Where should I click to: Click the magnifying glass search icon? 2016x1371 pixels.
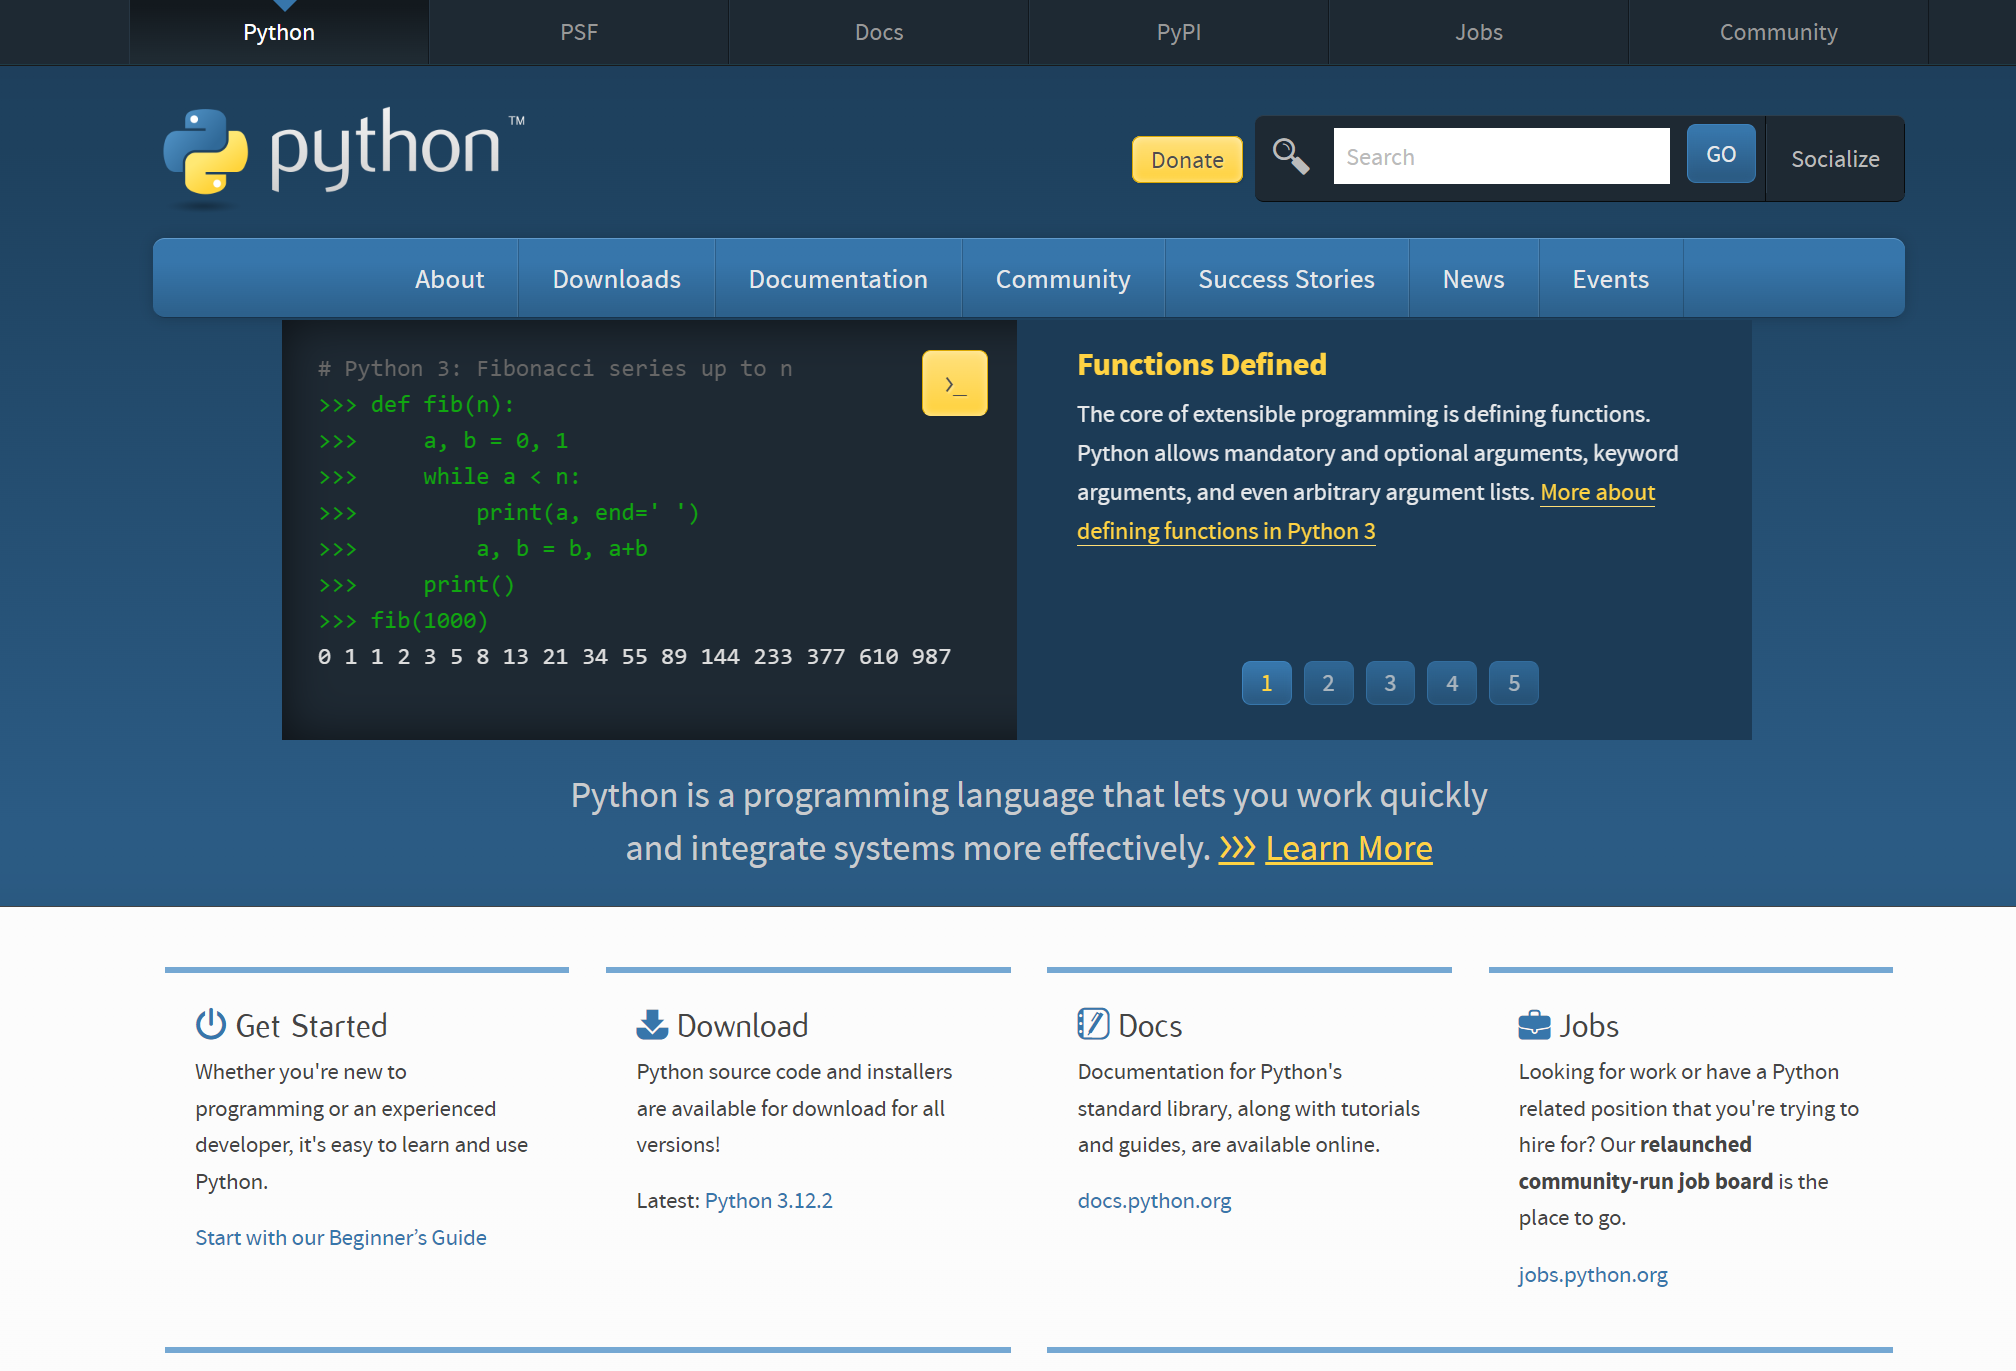1290,156
